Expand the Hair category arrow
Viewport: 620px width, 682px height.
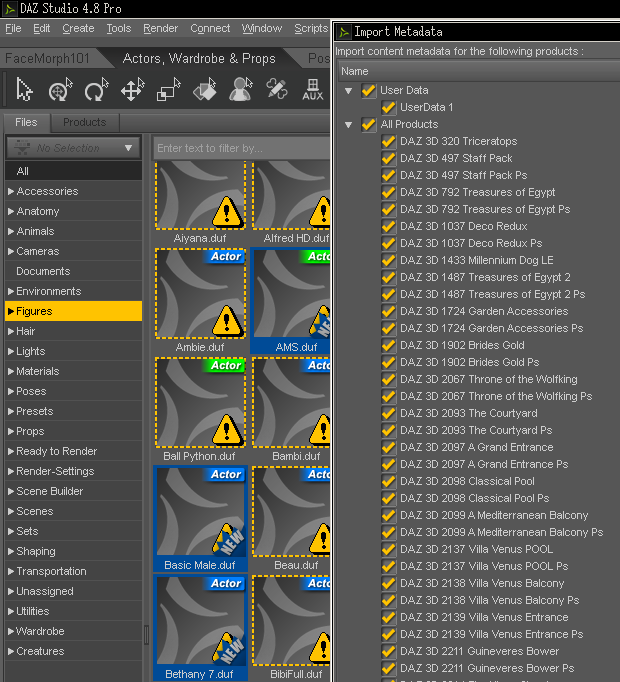[x=11, y=331]
